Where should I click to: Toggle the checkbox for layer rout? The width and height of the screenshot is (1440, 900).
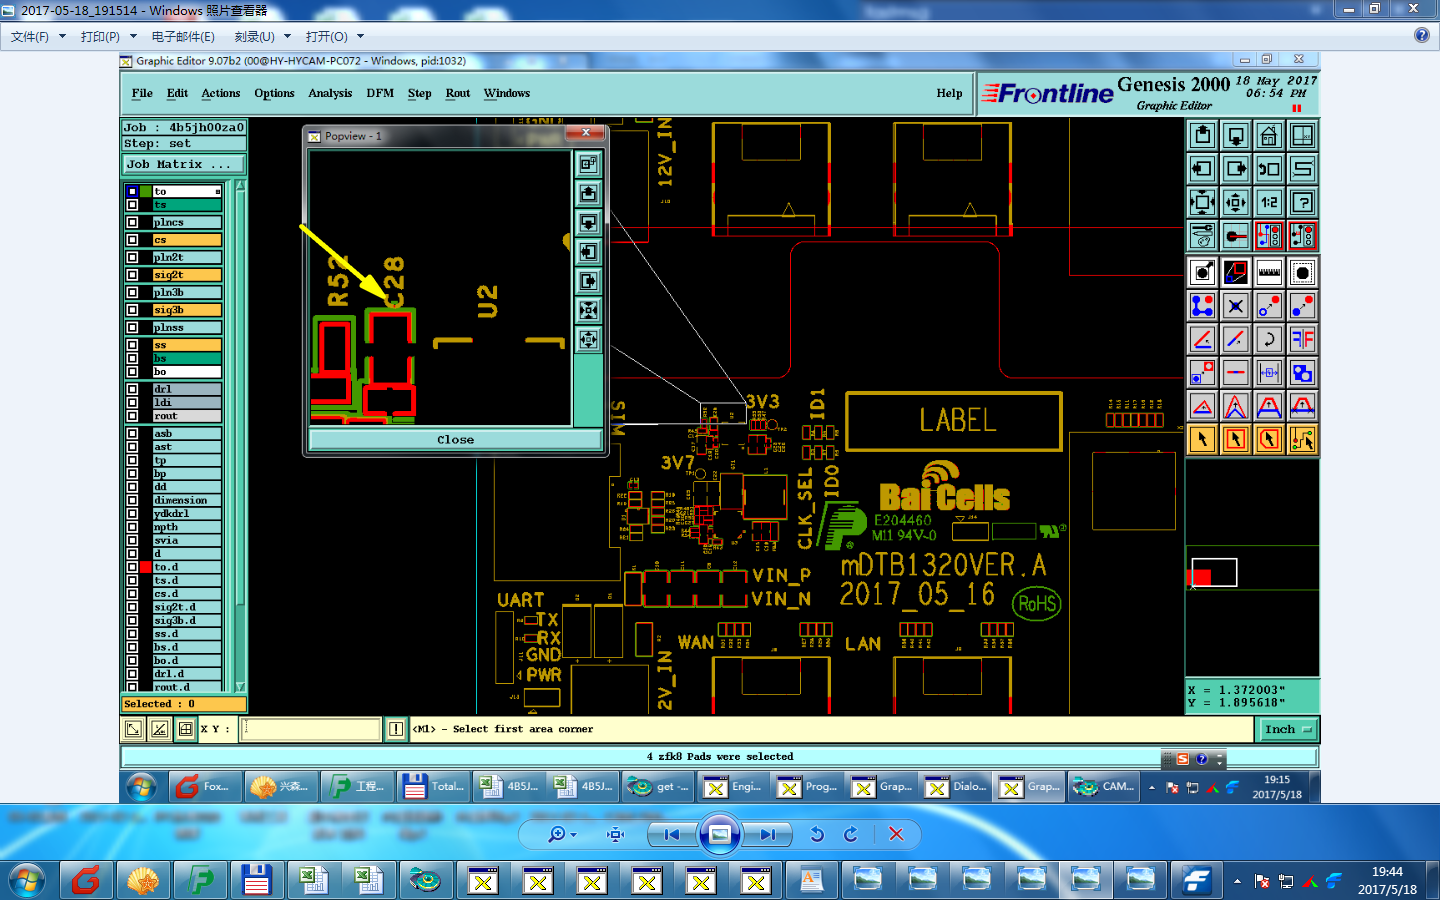[x=132, y=416]
